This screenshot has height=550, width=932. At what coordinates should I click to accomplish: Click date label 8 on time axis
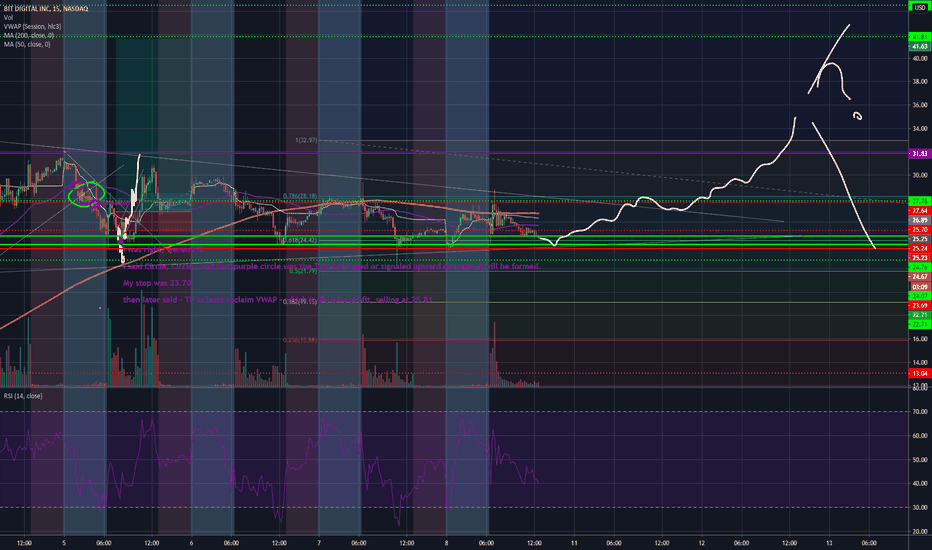pos(446,543)
